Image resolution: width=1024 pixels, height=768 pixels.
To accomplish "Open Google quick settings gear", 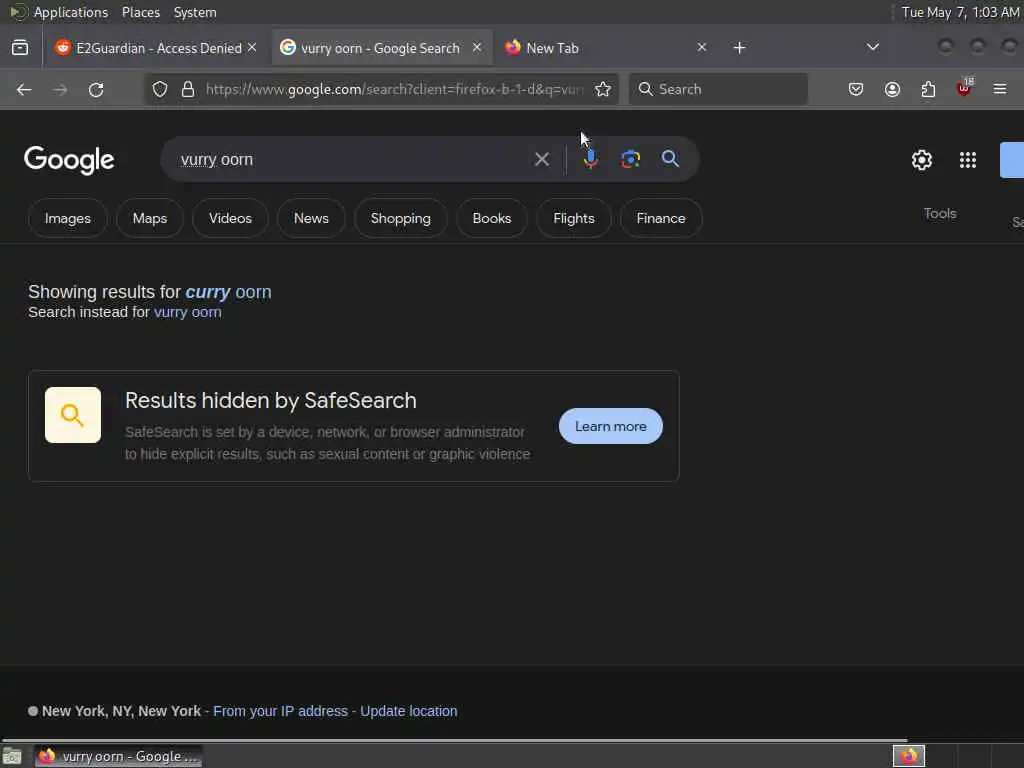I will [921, 160].
